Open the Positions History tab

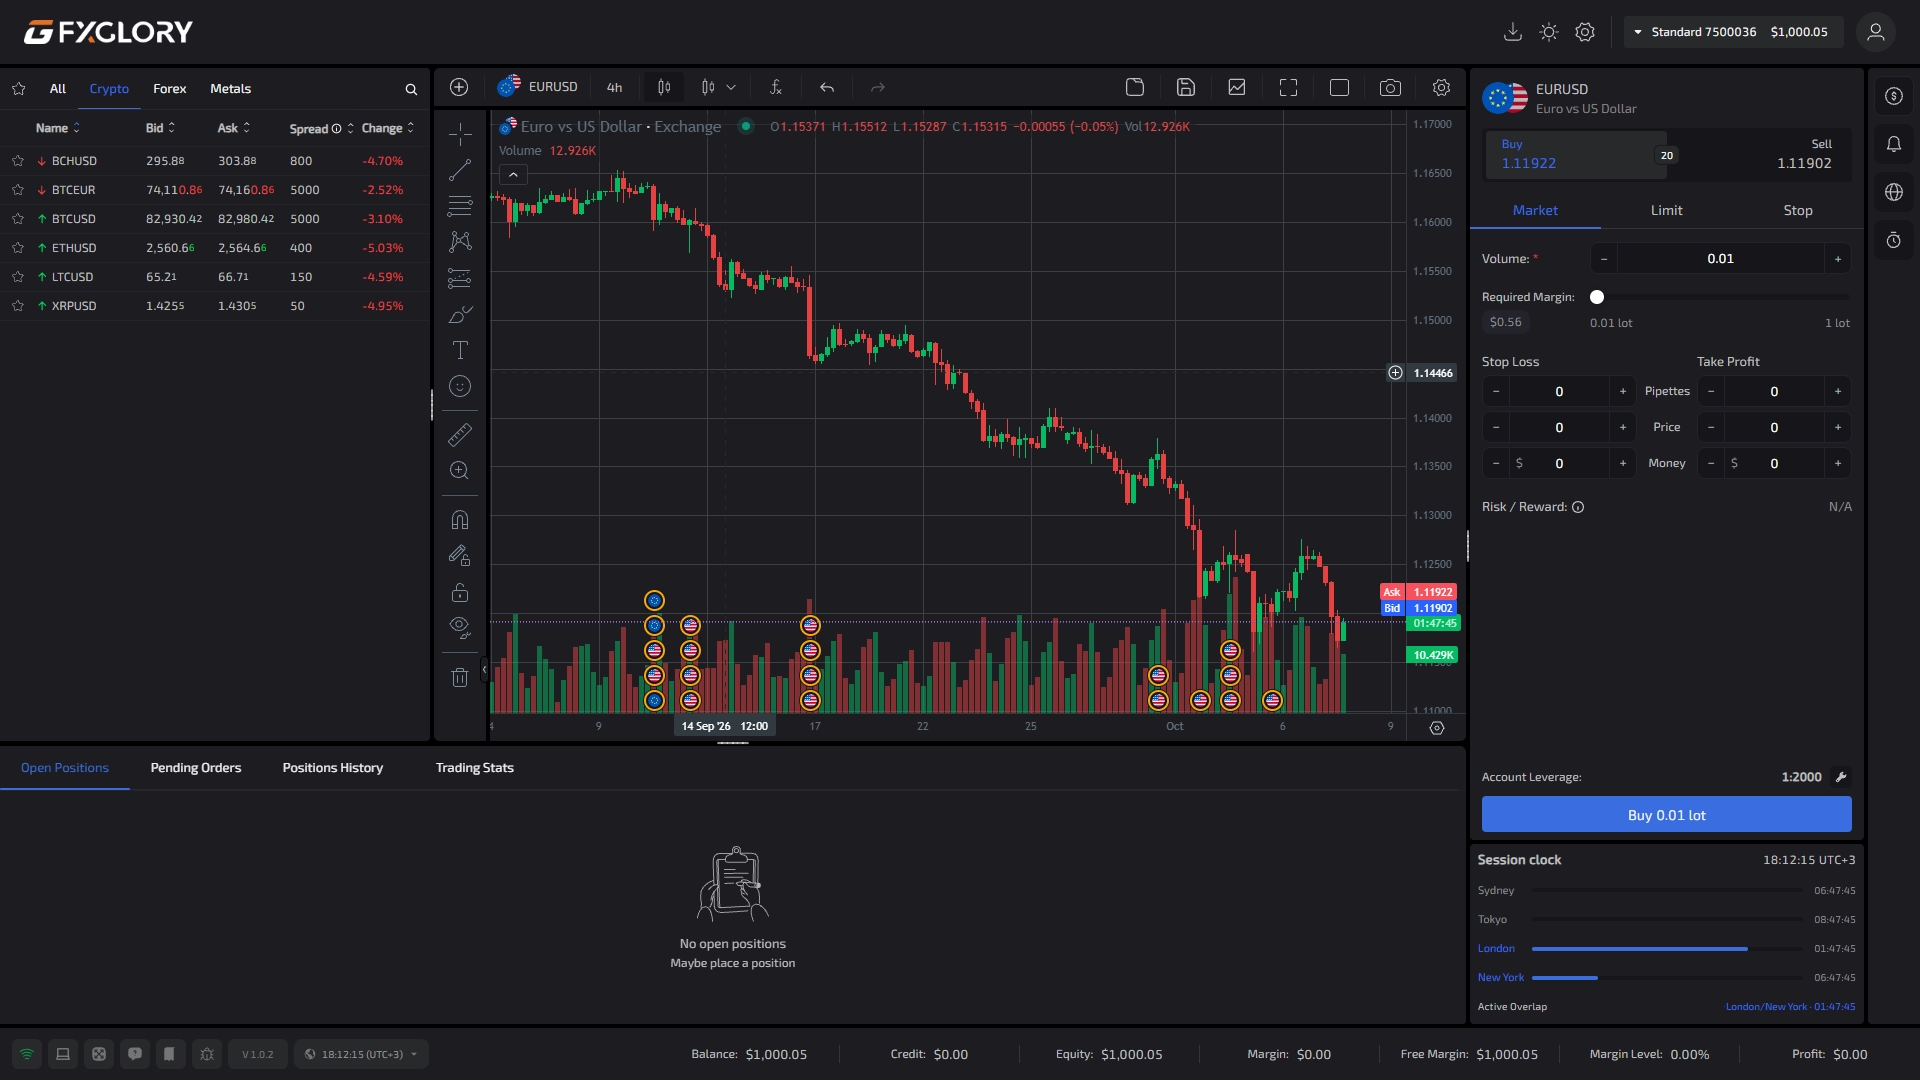click(x=333, y=768)
